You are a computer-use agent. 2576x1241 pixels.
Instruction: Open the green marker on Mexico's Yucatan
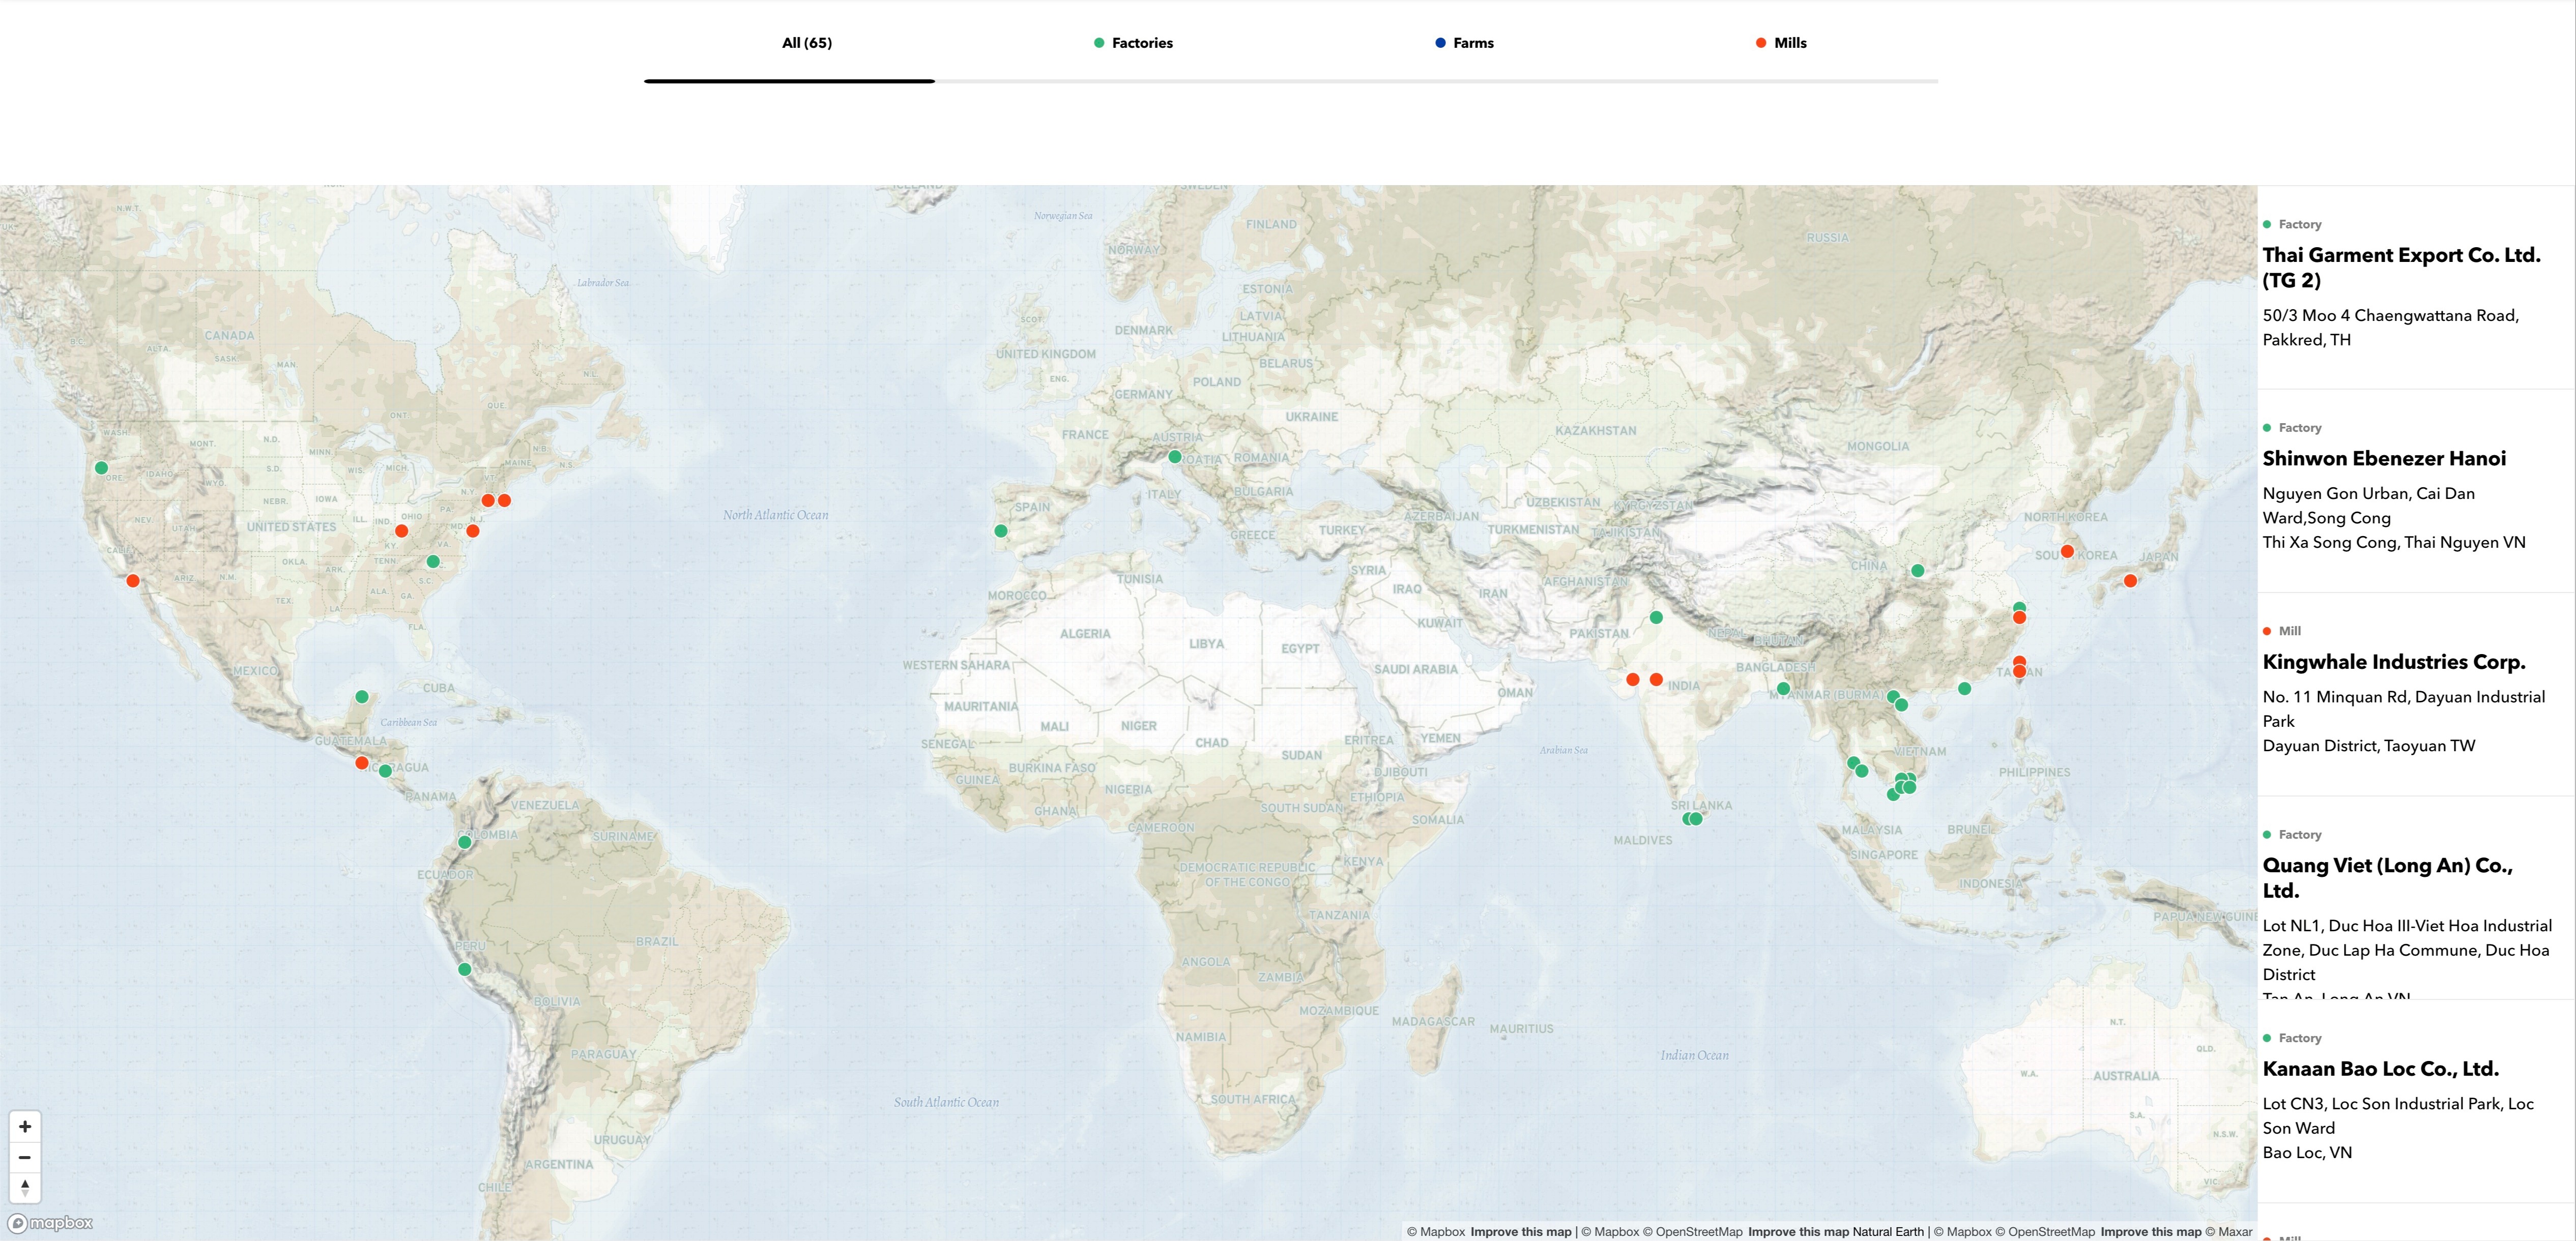[x=362, y=697]
